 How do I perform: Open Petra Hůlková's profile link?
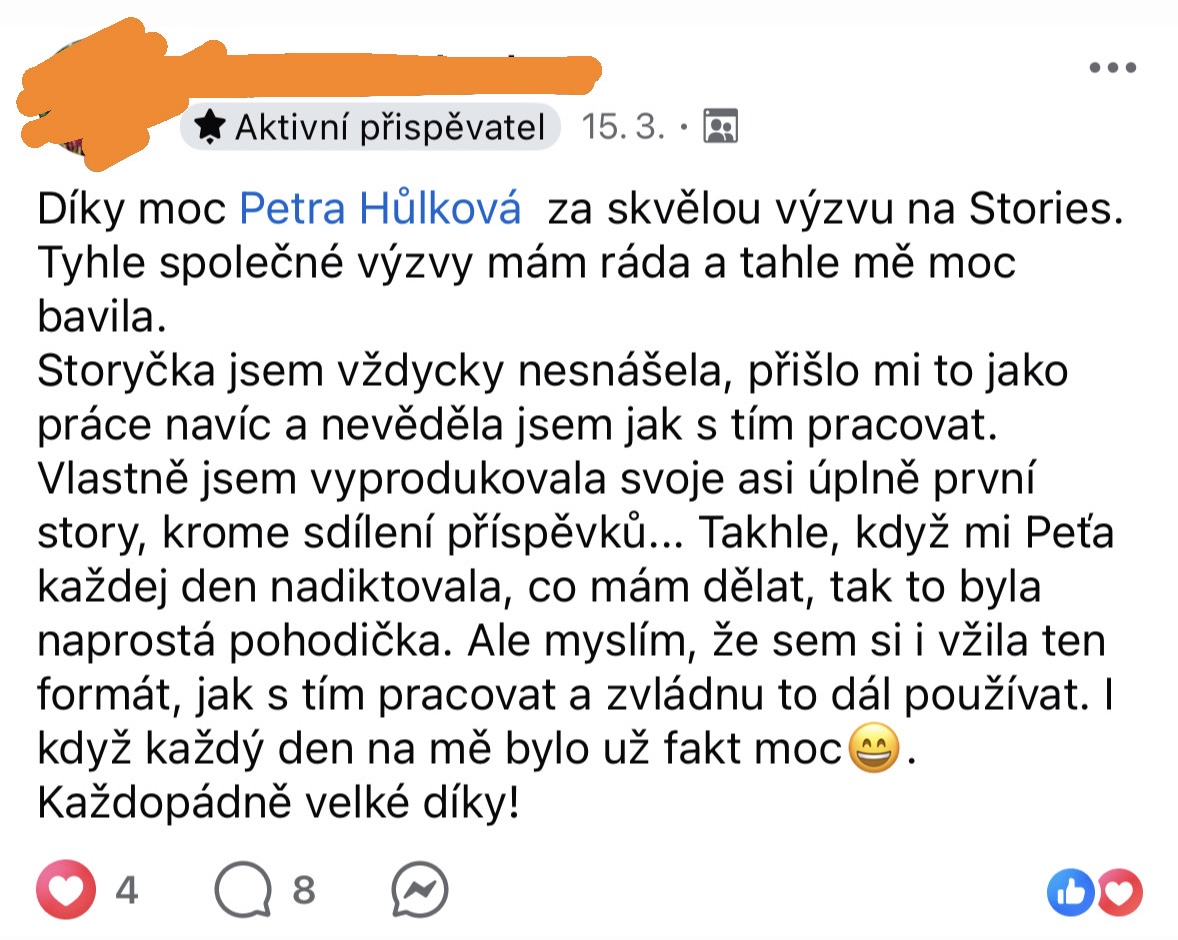point(381,211)
